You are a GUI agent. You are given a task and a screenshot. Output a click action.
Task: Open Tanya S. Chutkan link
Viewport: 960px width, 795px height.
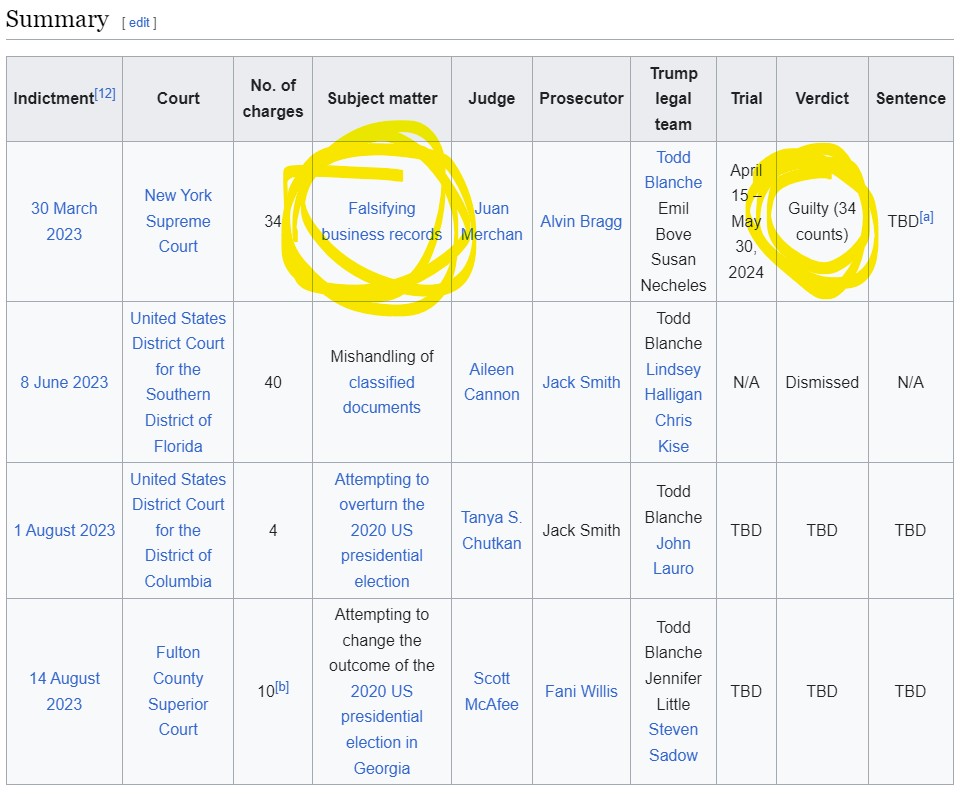click(492, 530)
